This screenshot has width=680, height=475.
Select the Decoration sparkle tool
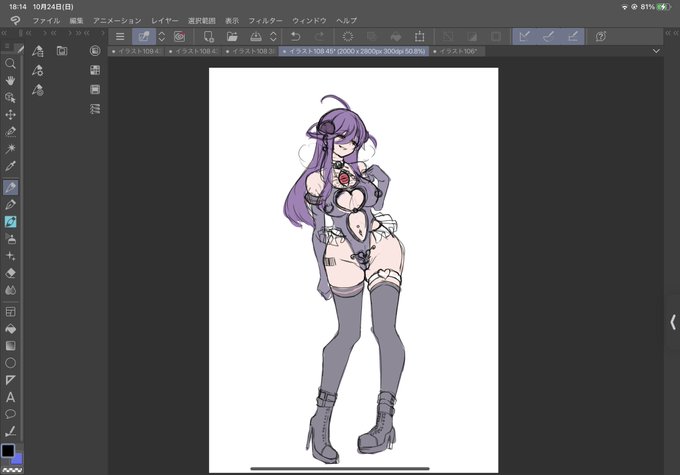[10, 256]
